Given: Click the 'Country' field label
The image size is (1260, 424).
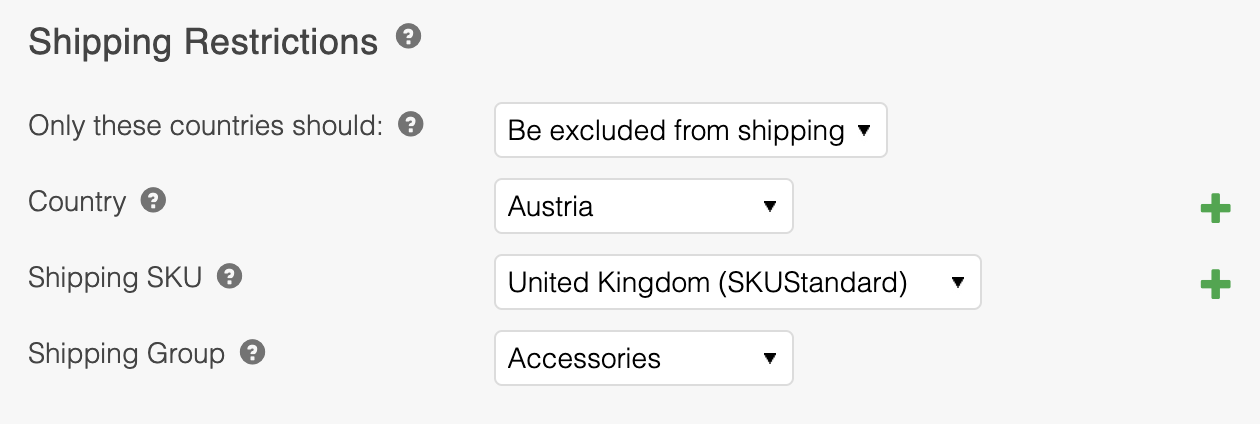Looking at the screenshot, I should pyautogui.click(x=77, y=202).
